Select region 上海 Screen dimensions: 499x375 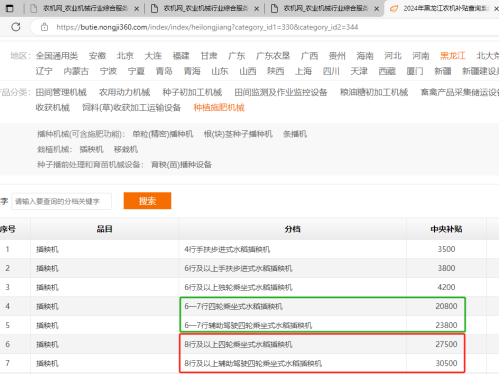(x=303, y=71)
